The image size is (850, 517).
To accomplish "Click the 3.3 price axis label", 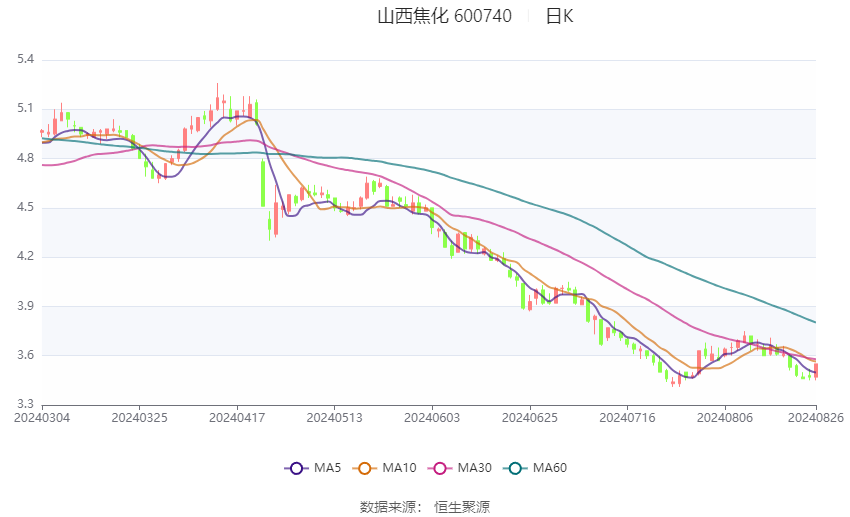I will click(25, 404).
